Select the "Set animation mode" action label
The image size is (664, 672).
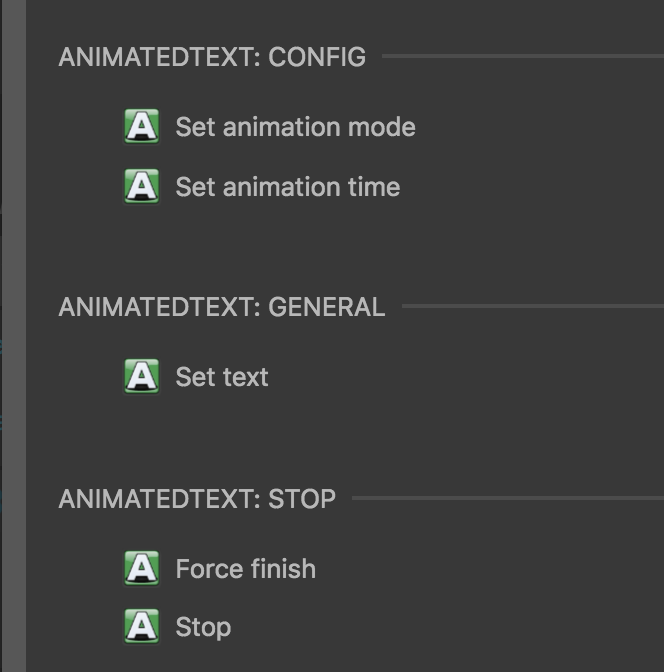(x=295, y=127)
